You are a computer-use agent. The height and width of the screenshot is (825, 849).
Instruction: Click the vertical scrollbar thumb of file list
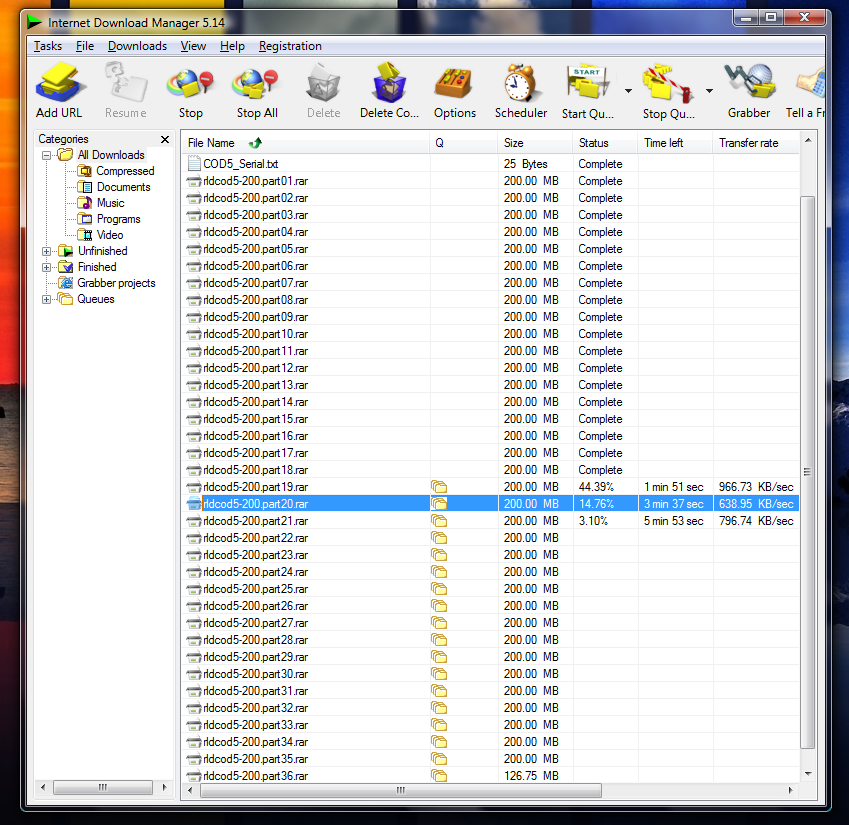(x=807, y=471)
